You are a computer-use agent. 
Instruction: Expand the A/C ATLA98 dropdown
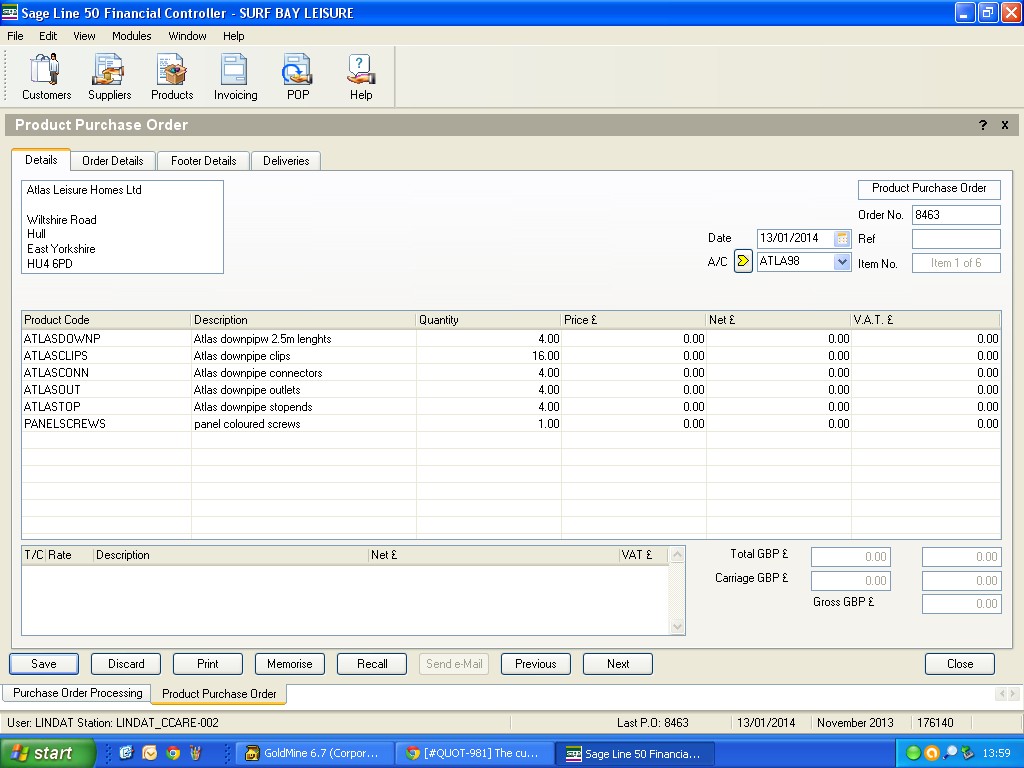point(842,262)
